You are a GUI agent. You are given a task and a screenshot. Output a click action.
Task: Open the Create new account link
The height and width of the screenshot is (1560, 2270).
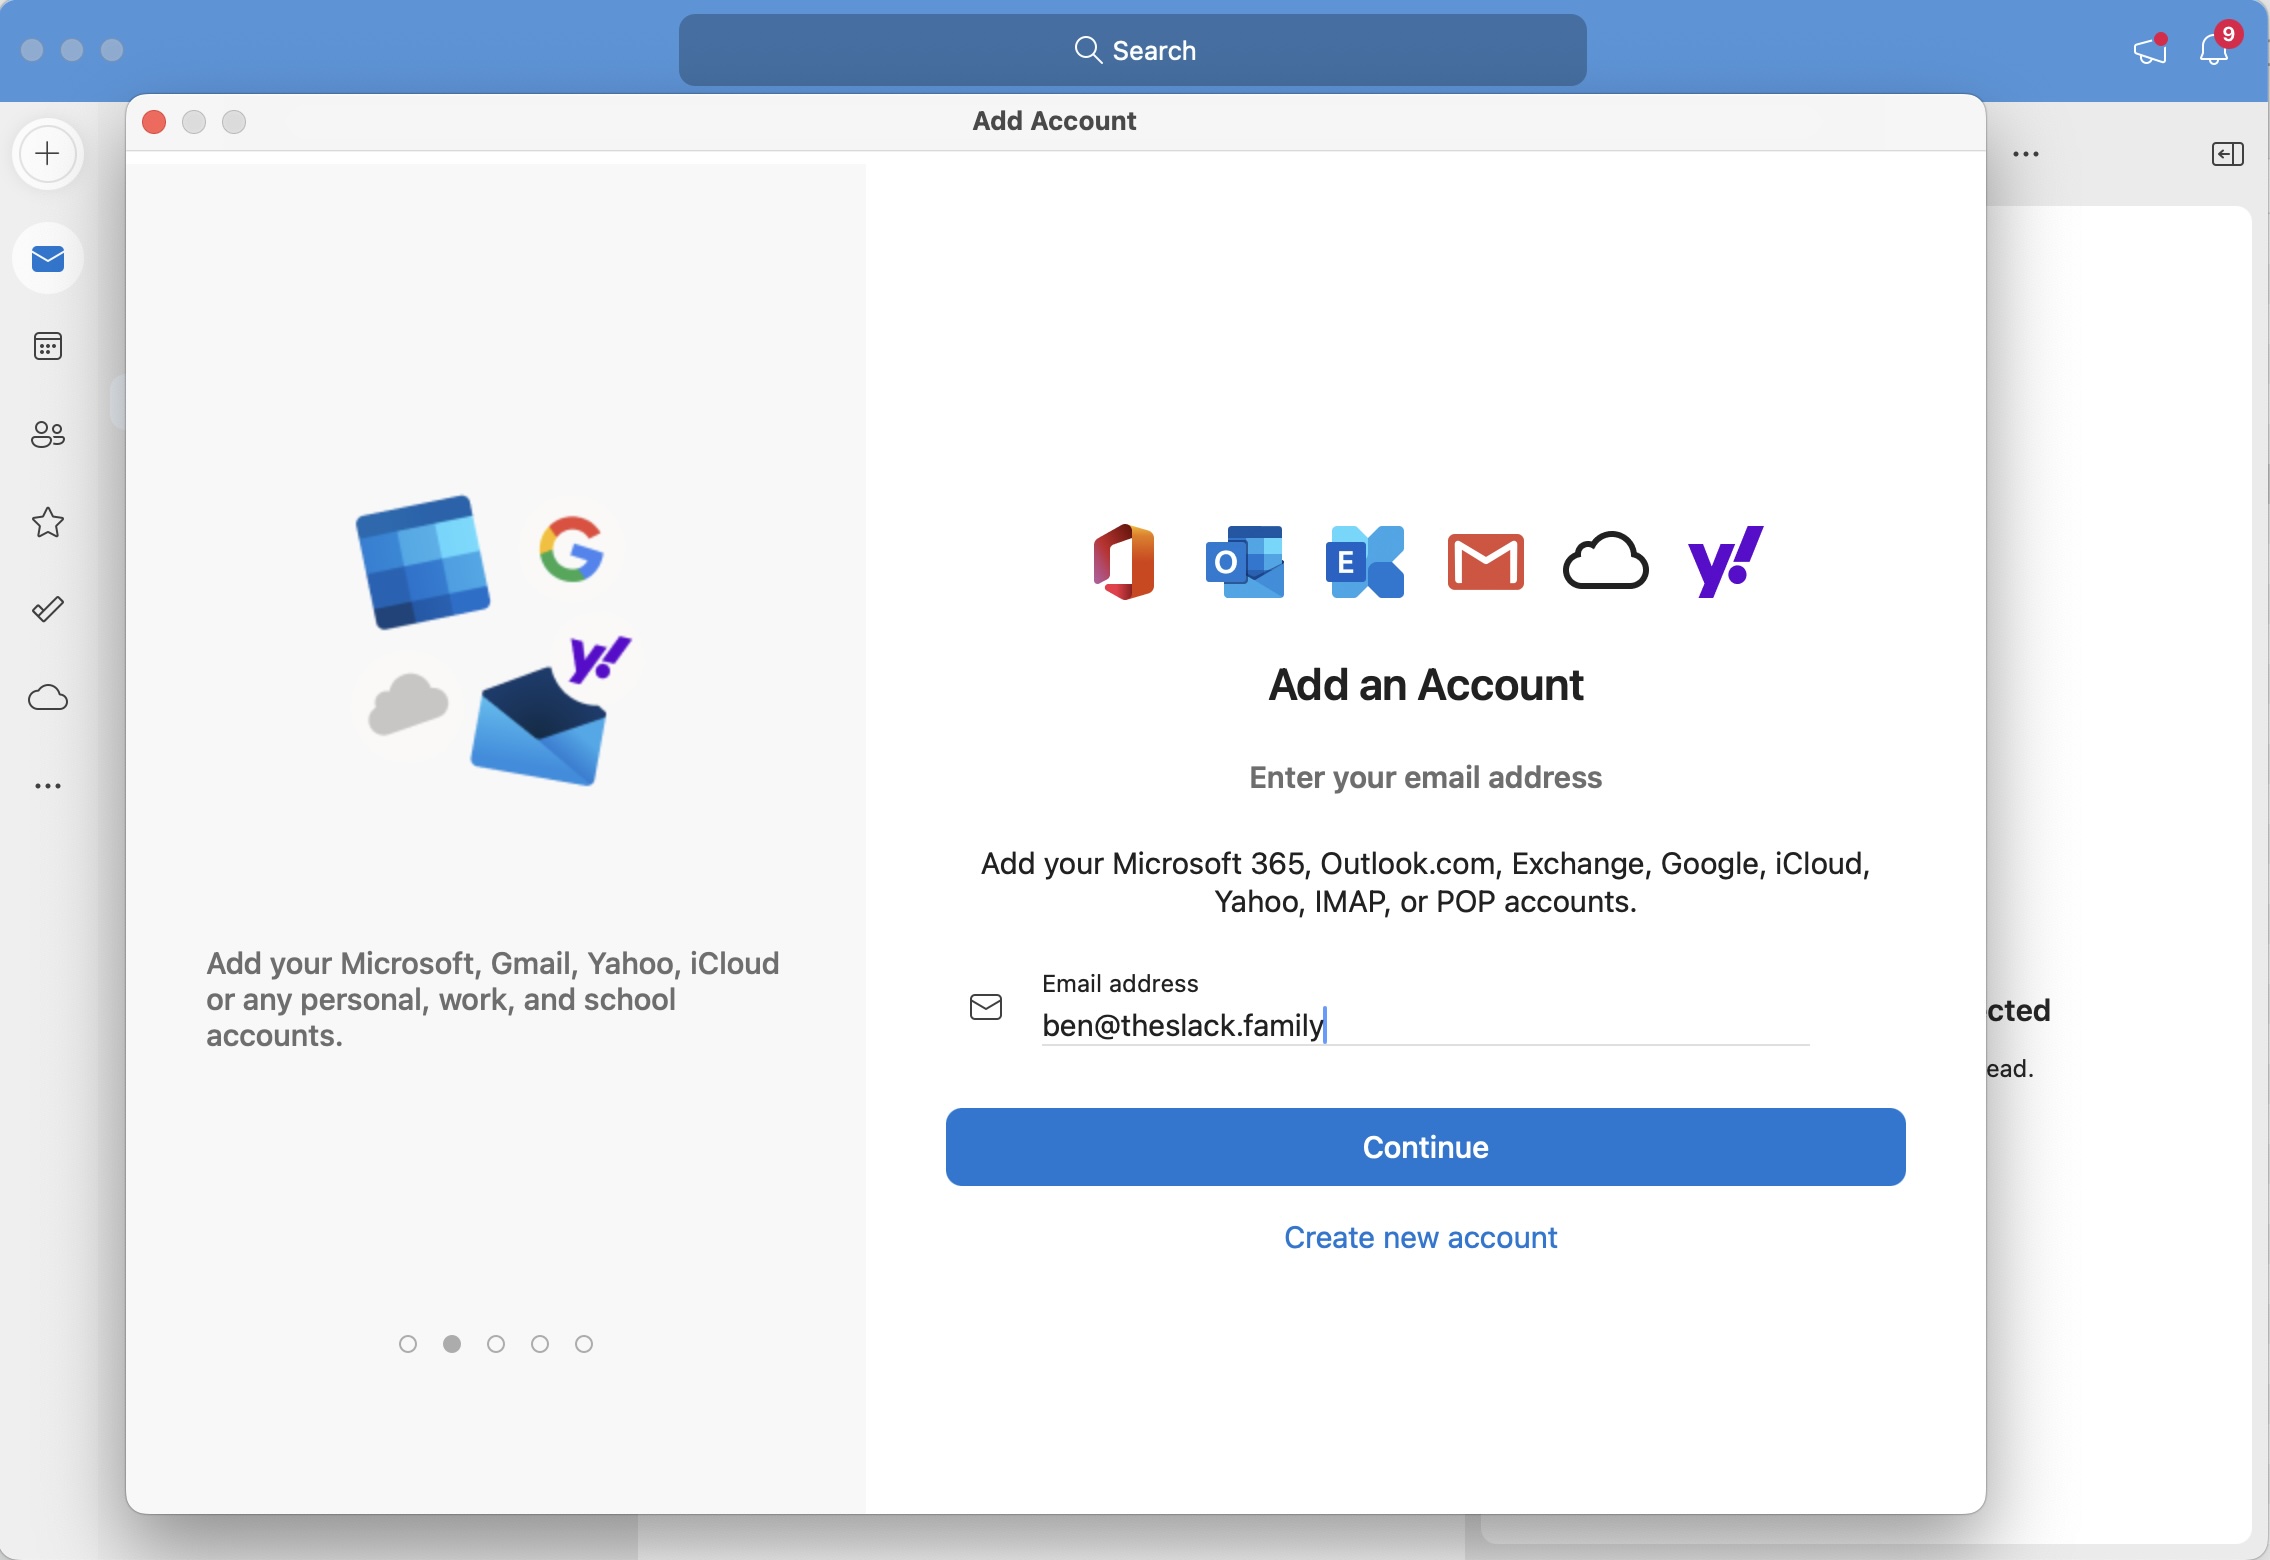[x=1421, y=1238]
